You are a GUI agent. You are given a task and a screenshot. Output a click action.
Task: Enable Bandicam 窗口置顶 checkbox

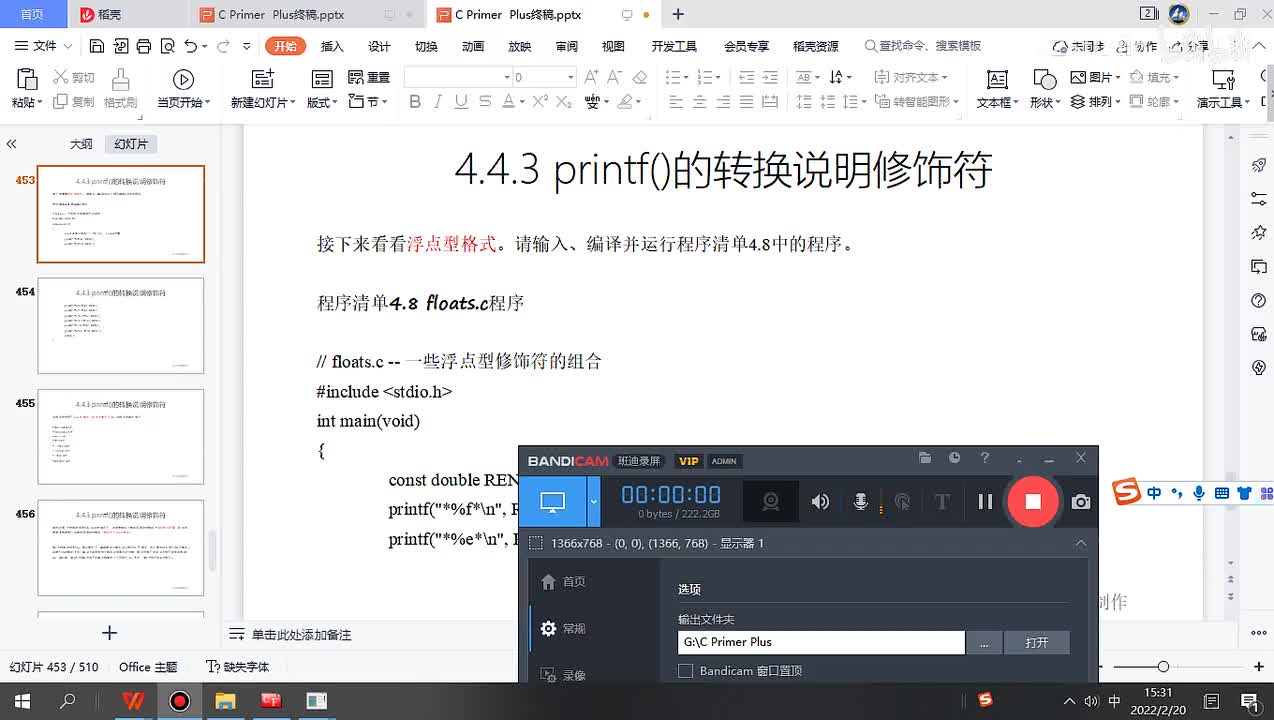pos(685,671)
